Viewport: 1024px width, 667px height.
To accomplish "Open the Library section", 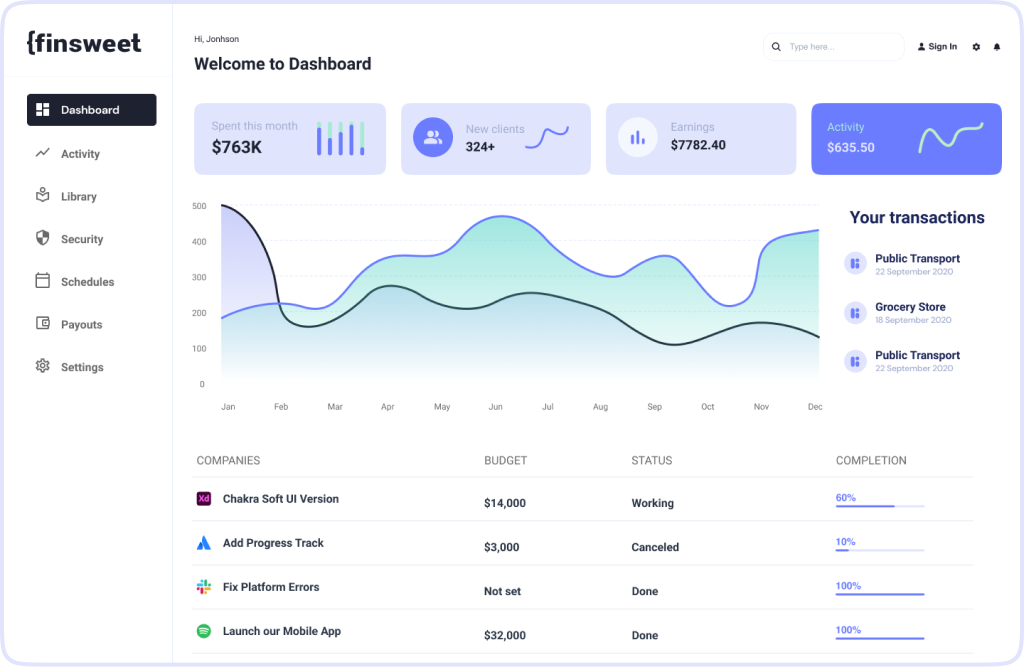I will 42,196.
